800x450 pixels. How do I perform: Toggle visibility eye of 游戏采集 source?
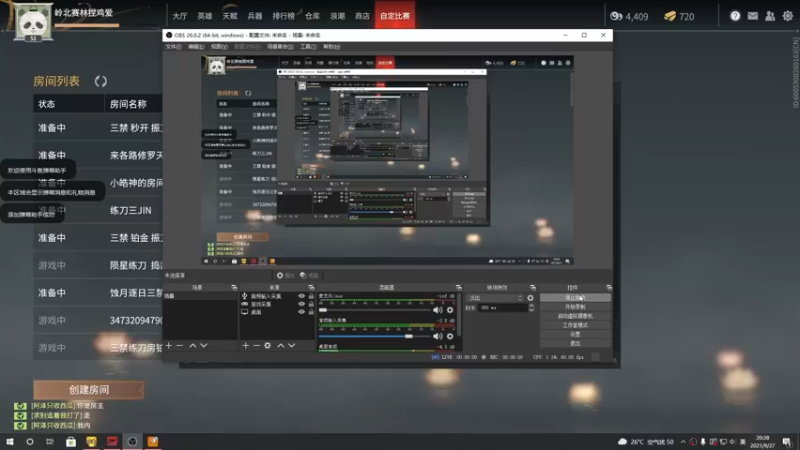point(302,304)
